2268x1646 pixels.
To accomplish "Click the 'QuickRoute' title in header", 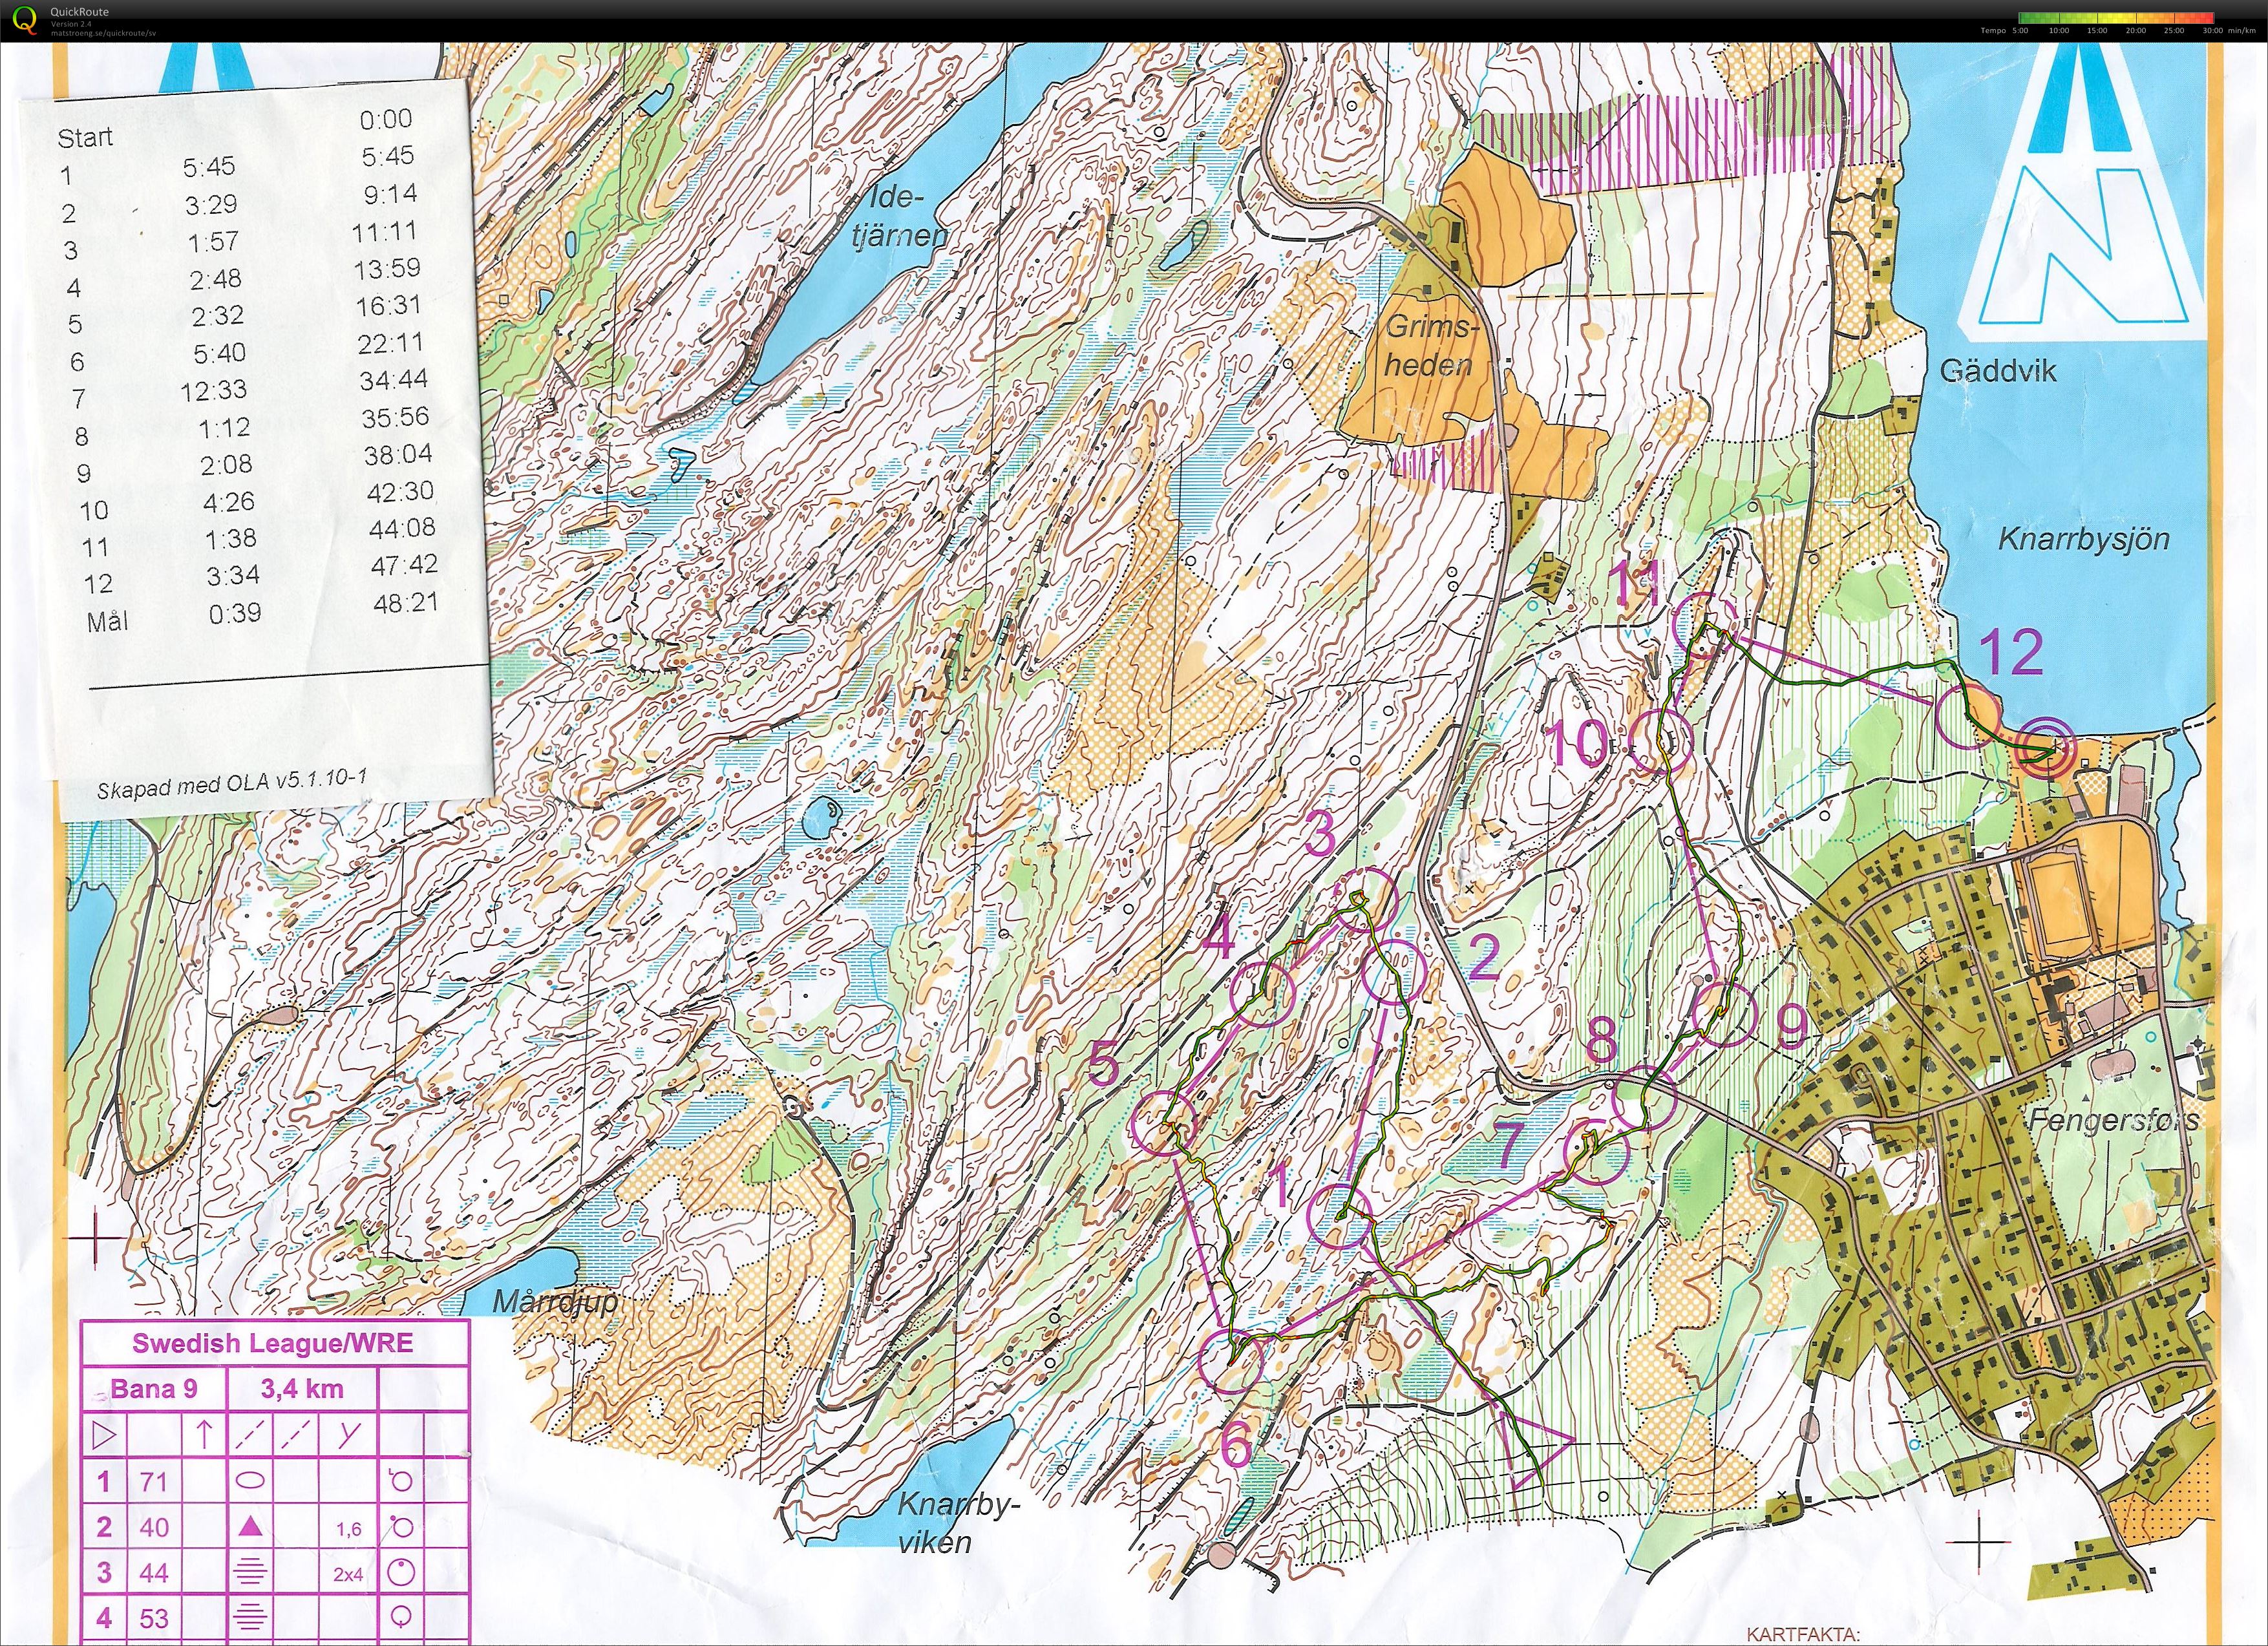I will (x=78, y=12).
